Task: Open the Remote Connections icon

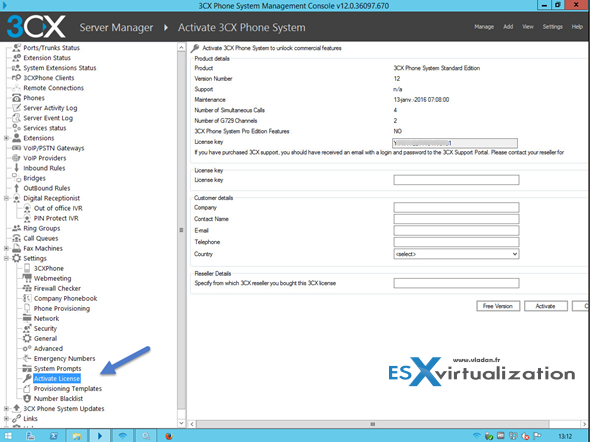Action: coord(16,88)
